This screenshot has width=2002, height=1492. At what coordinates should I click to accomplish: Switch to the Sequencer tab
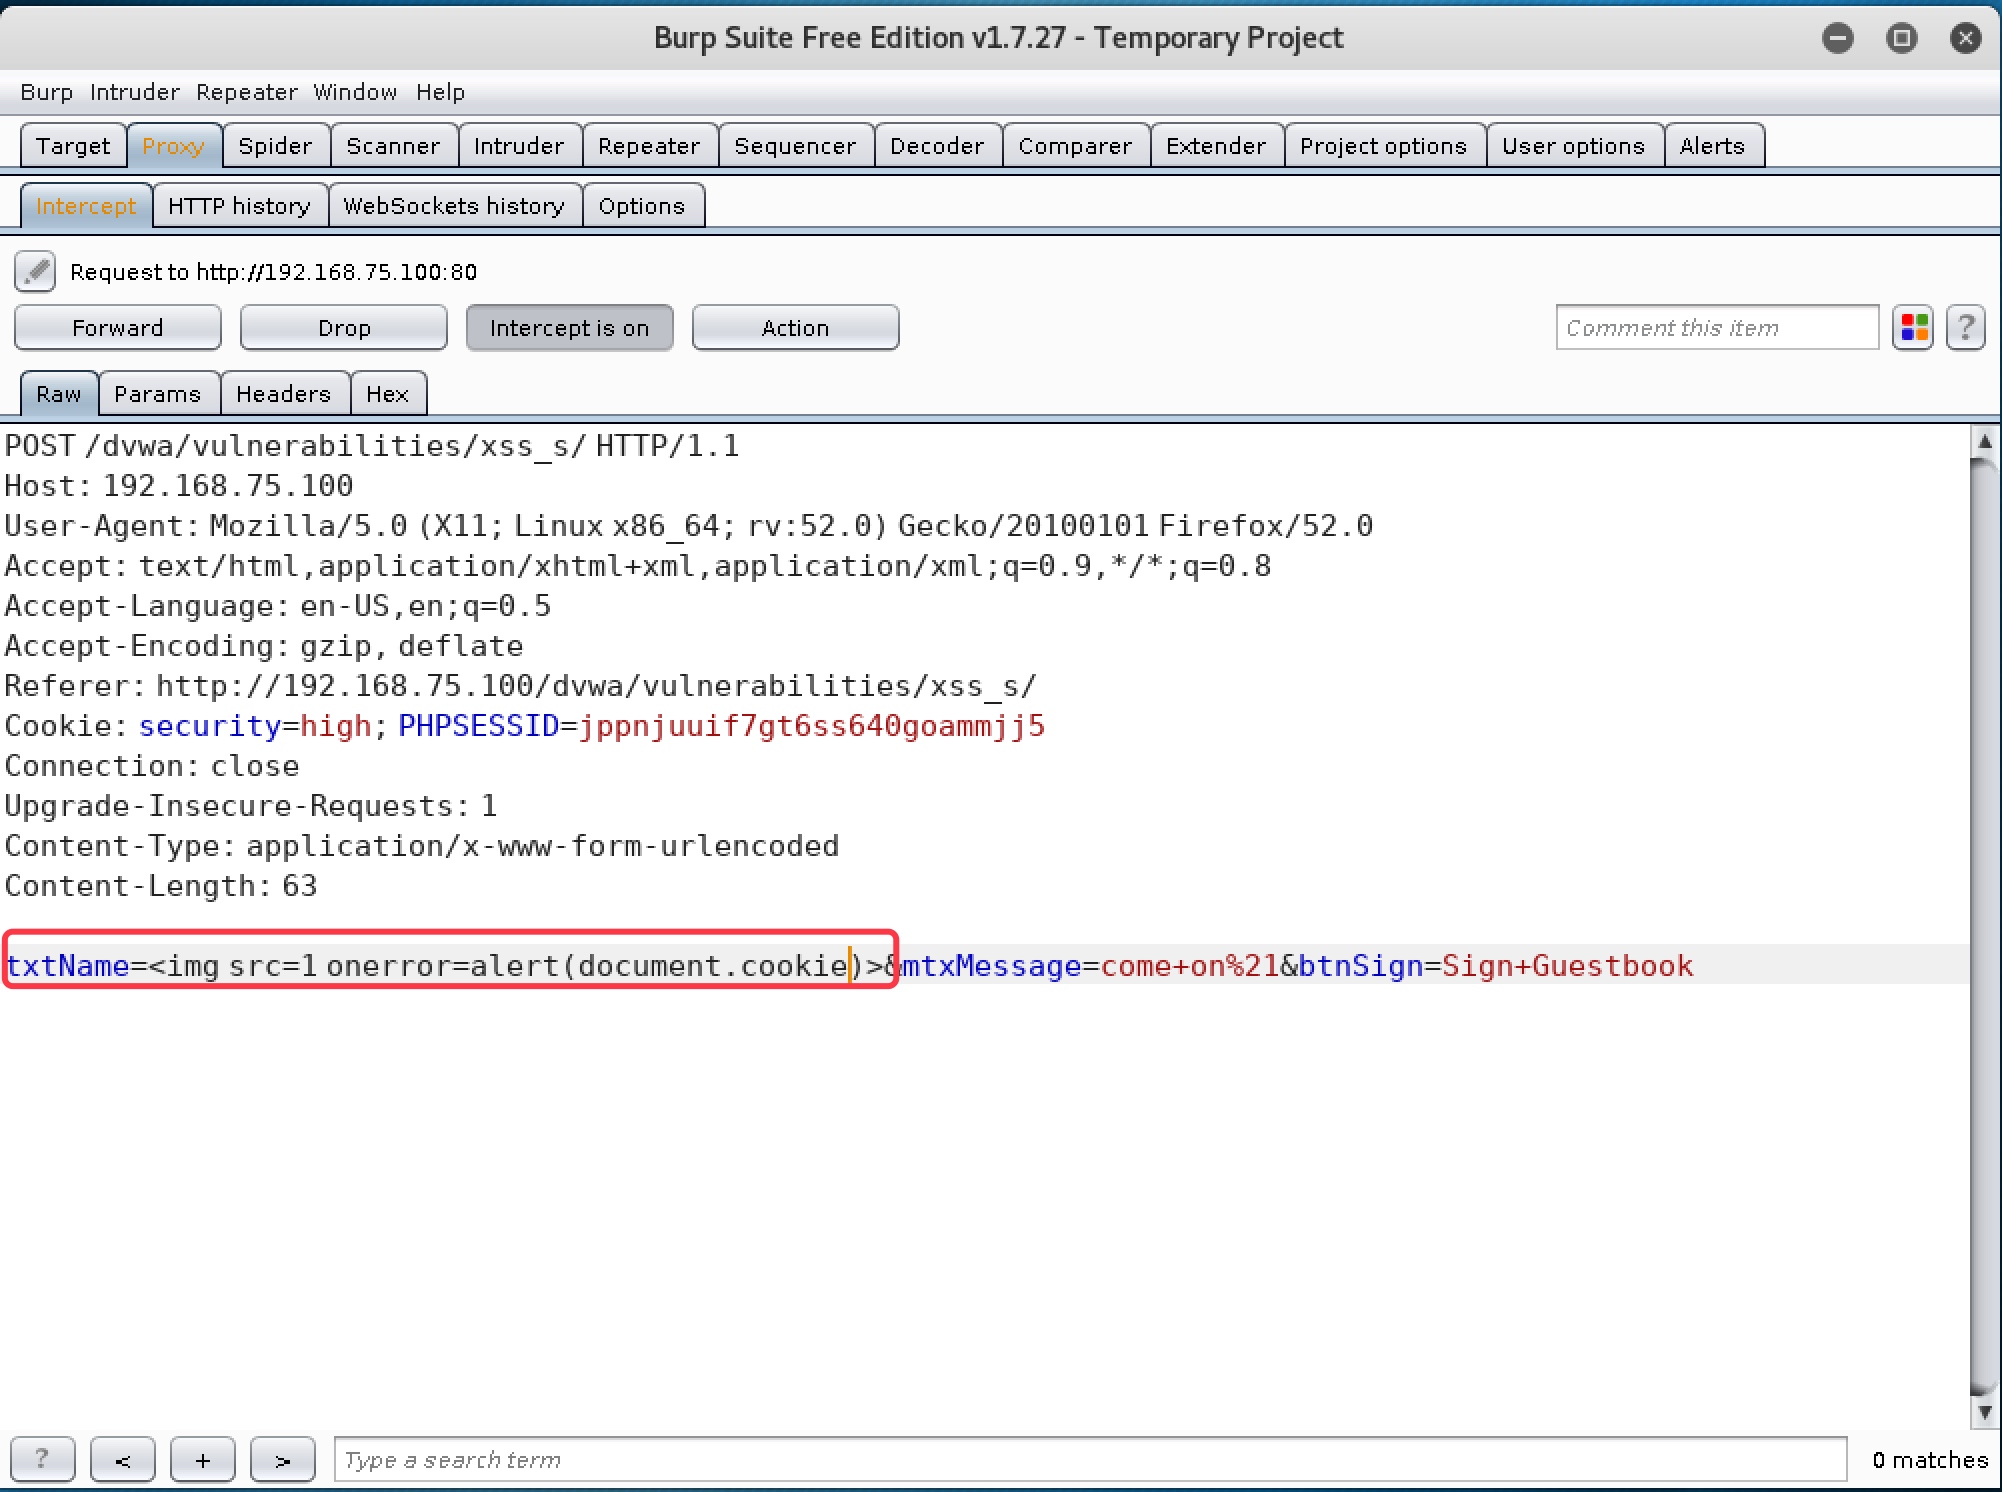pos(795,146)
